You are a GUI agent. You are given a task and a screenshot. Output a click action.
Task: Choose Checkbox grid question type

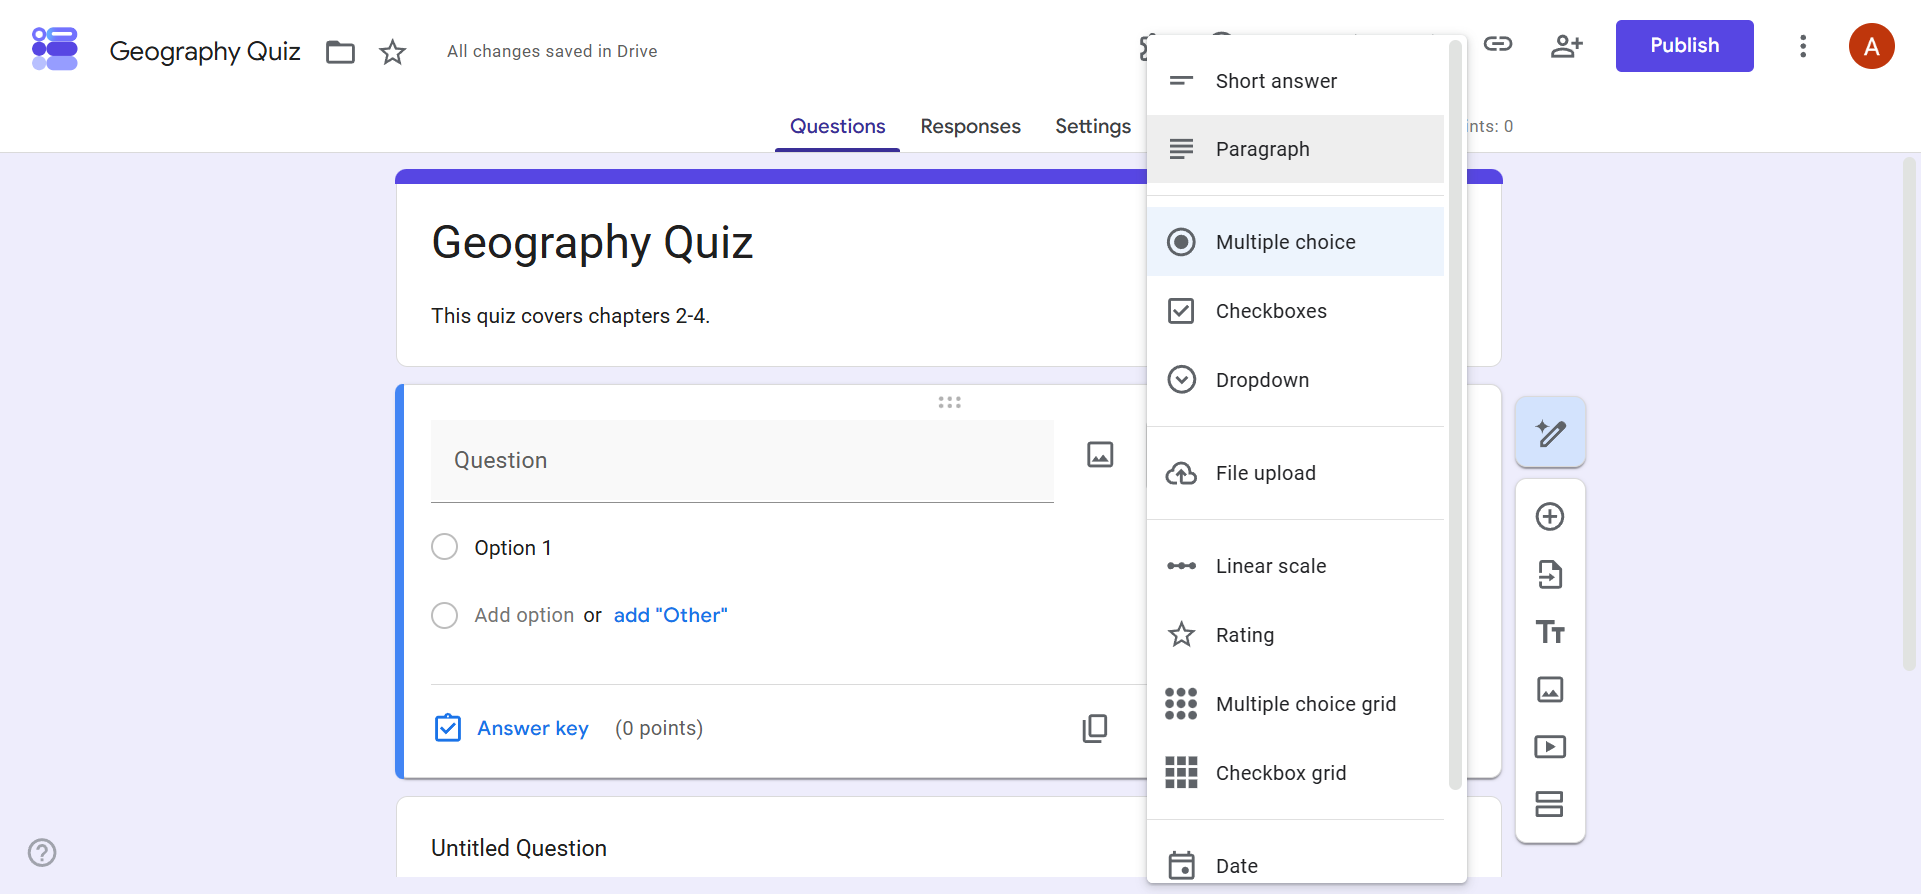point(1296,773)
